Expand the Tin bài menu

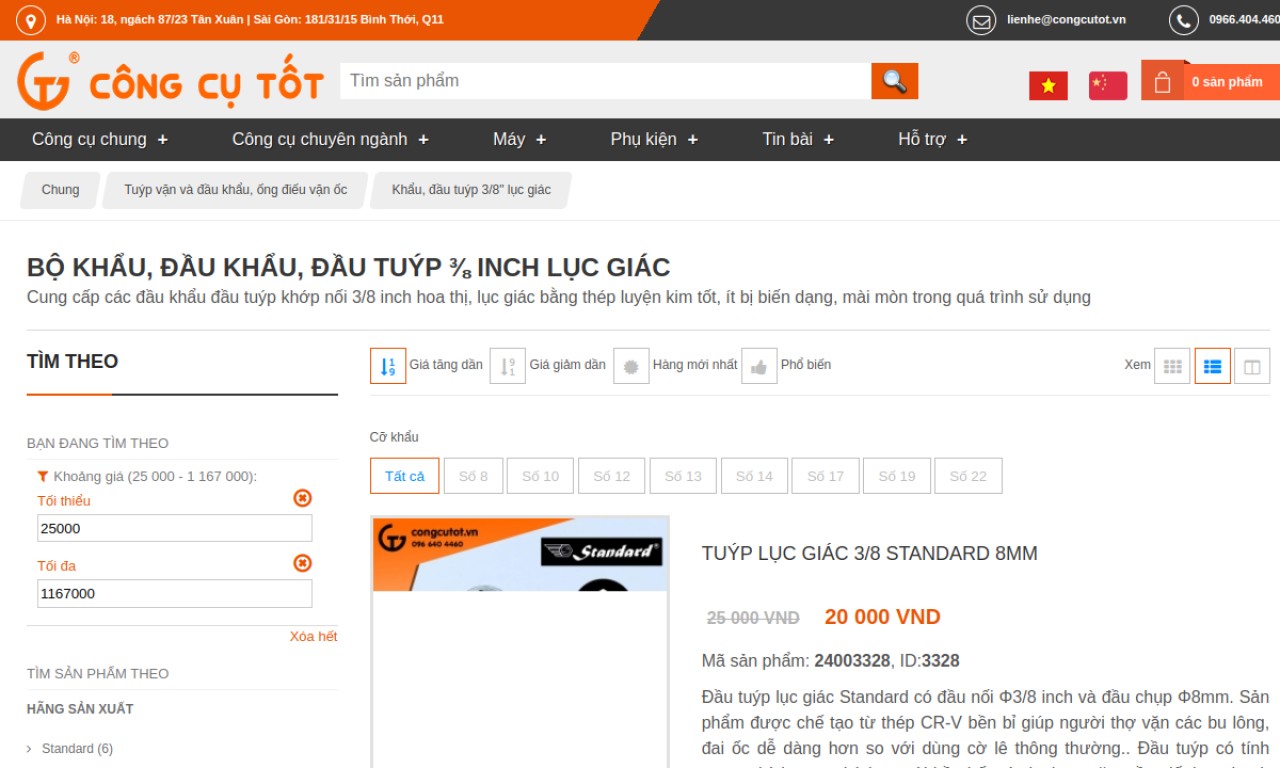tap(798, 139)
